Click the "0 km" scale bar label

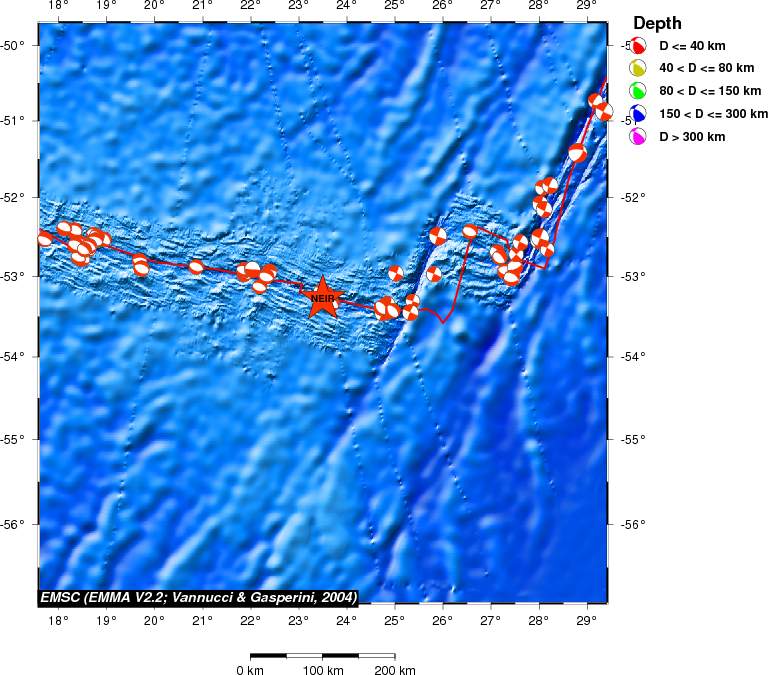tap(249, 670)
